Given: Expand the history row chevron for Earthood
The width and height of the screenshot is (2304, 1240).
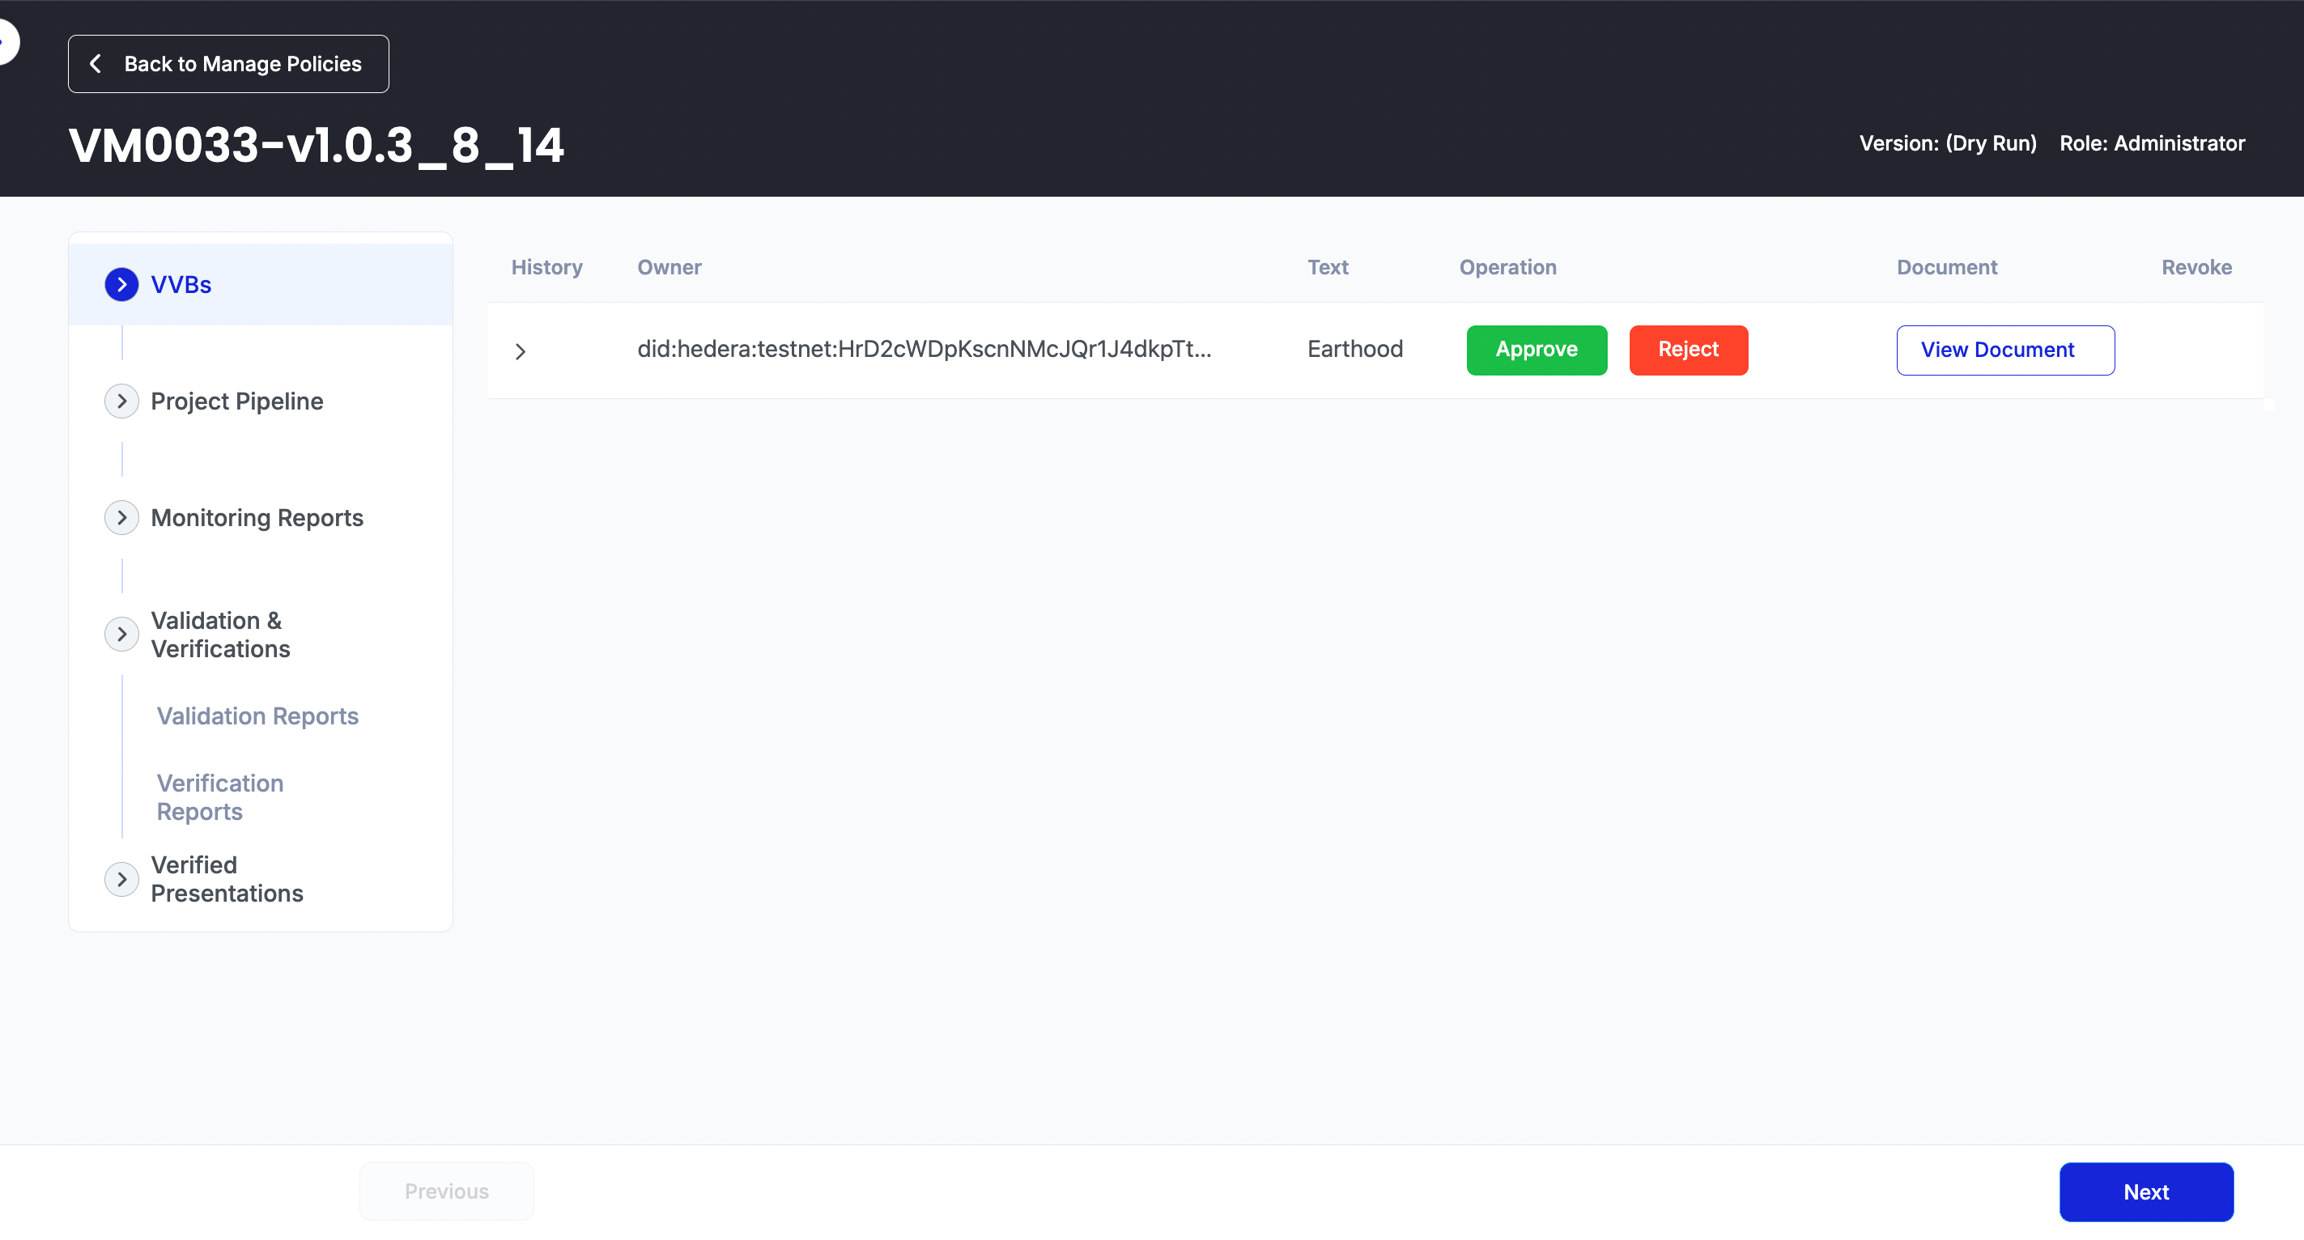Looking at the screenshot, I should [x=520, y=351].
